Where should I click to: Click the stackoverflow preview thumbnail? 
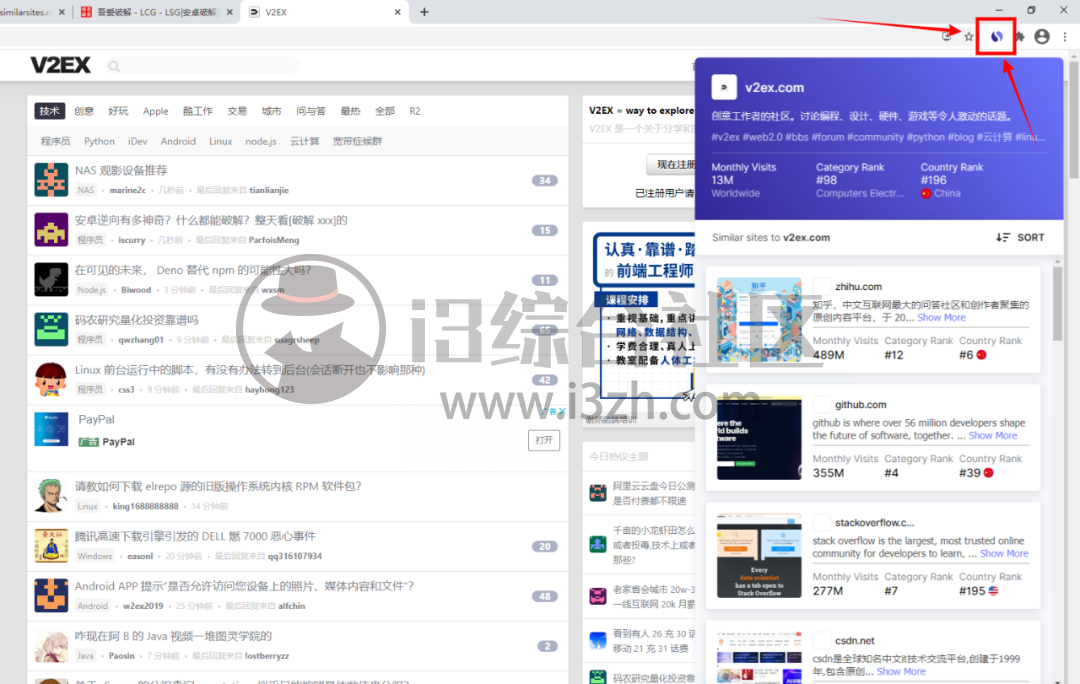pyautogui.click(x=759, y=556)
